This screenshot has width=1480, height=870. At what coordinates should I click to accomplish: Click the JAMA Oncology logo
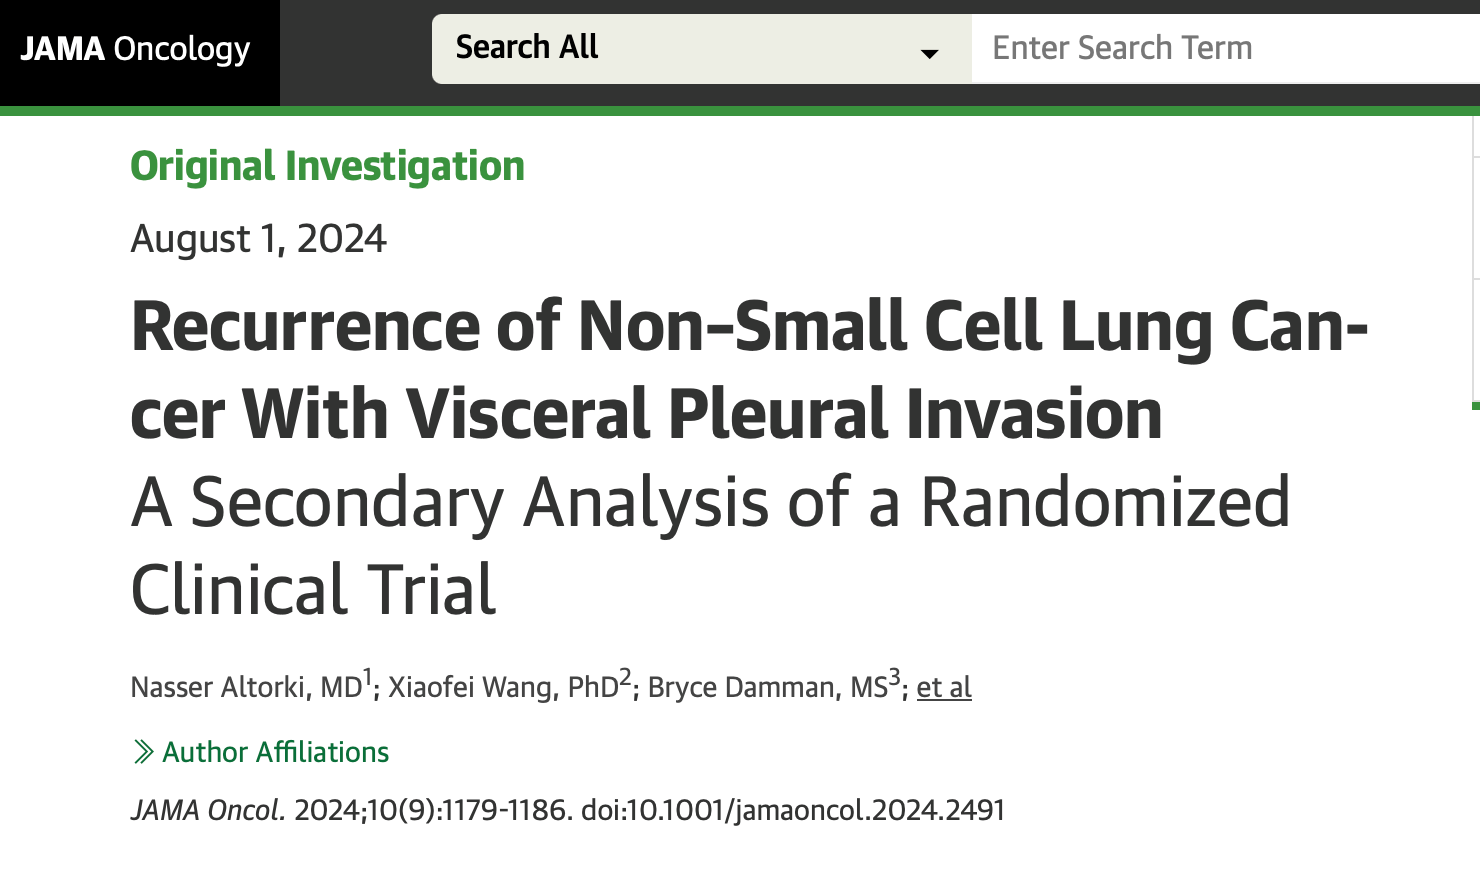pos(135,49)
